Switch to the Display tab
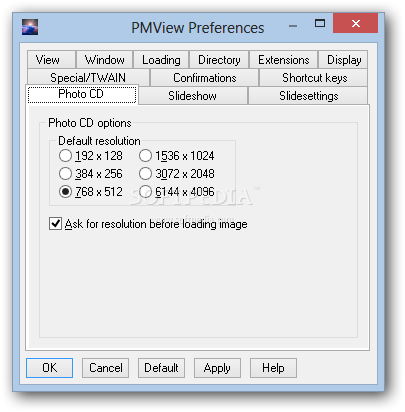 click(343, 60)
